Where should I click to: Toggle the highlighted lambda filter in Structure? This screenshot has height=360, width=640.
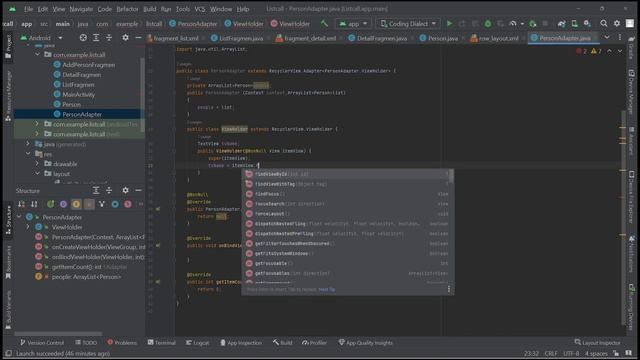coord(89,204)
